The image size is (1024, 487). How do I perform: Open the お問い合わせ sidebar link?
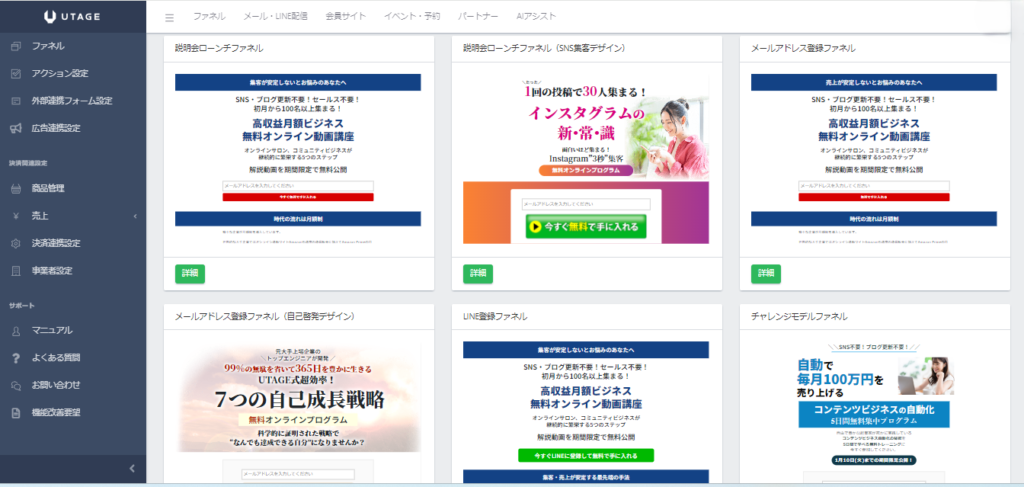pos(55,384)
